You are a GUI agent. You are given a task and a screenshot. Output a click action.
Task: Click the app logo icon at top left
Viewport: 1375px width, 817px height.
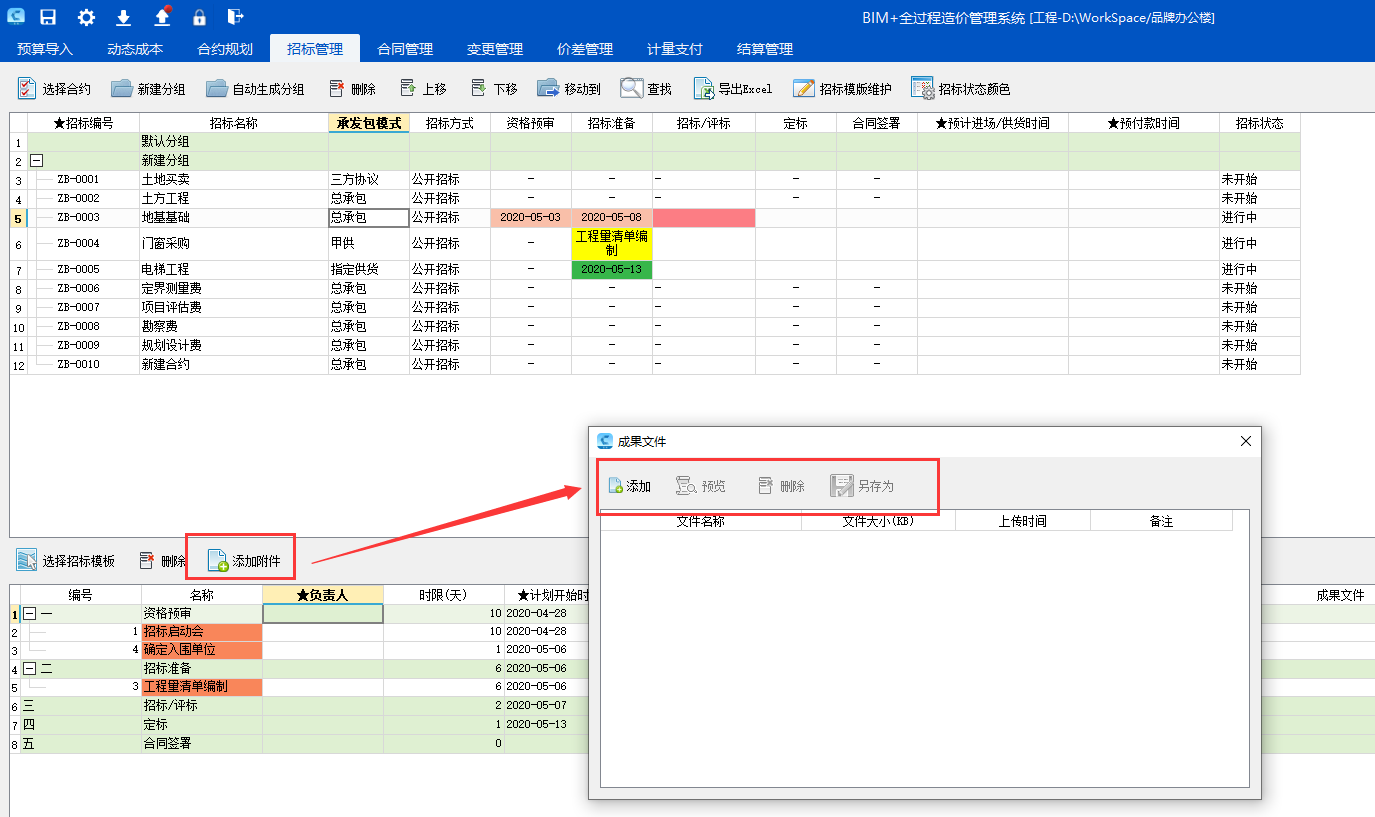pos(15,17)
